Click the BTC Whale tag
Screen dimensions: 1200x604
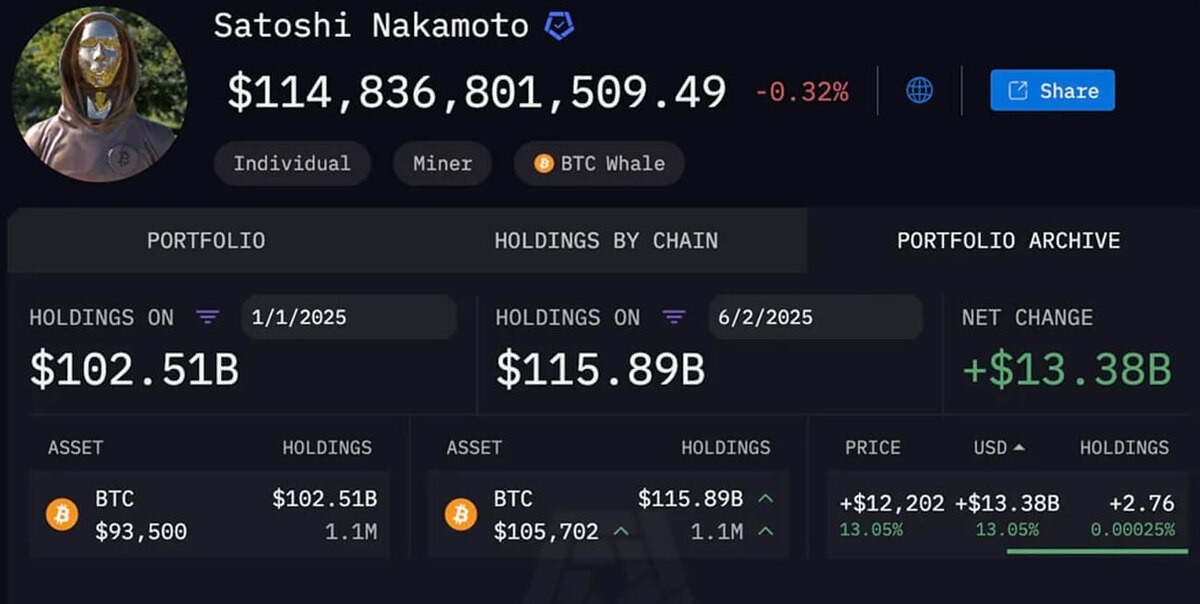599,164
